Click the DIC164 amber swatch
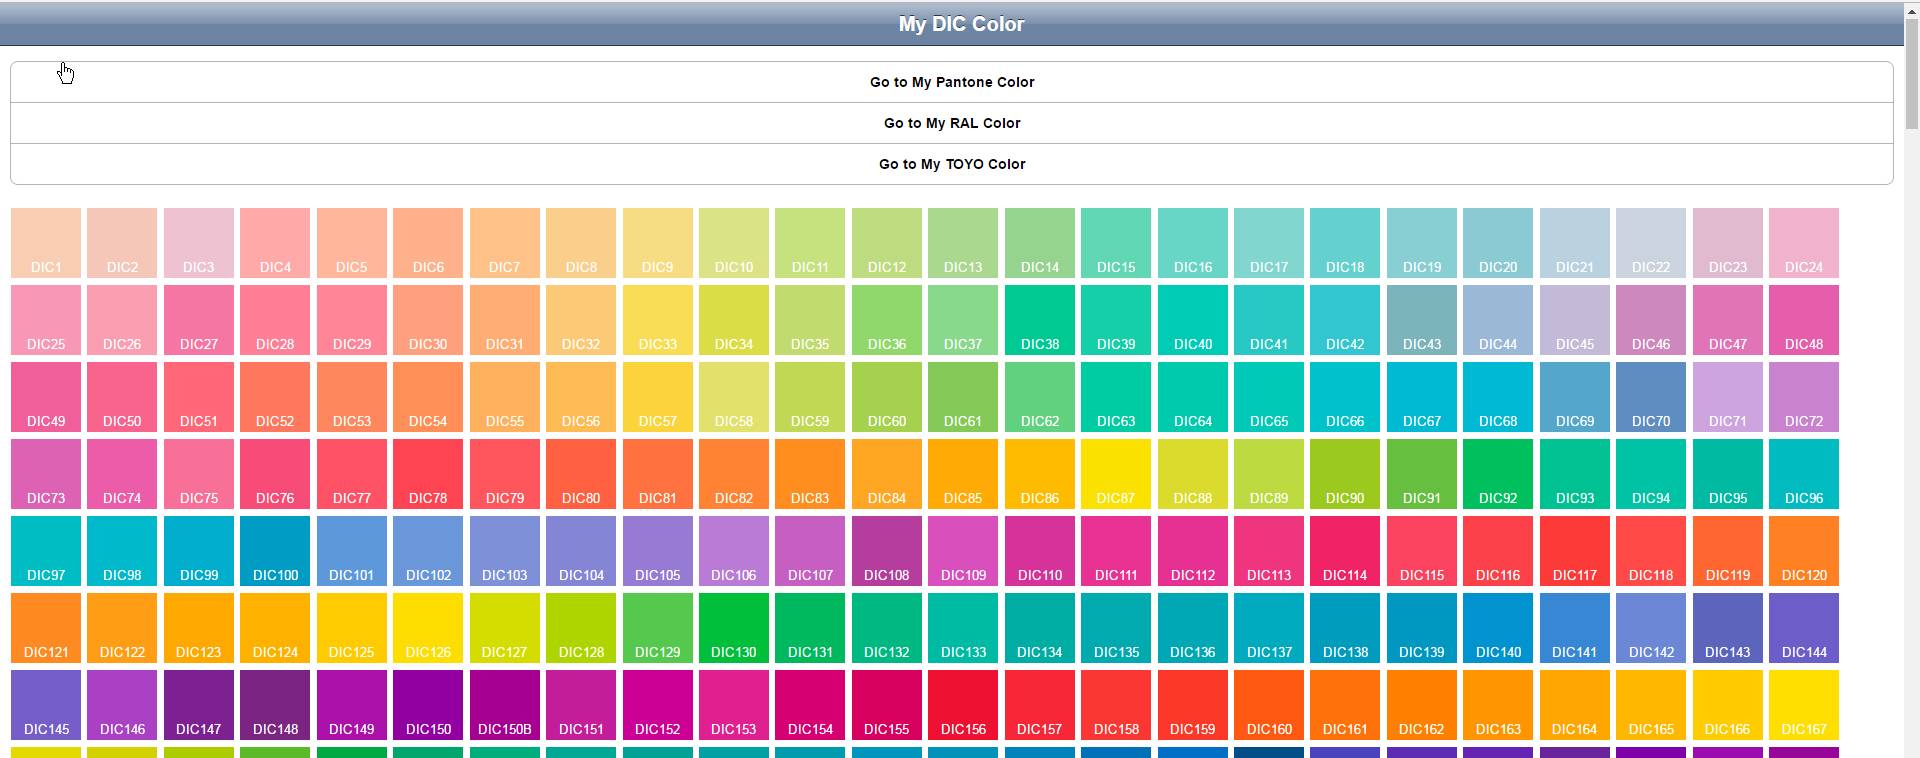The width and height of the screenshot is (1920, 758). tap(1575, 705)
